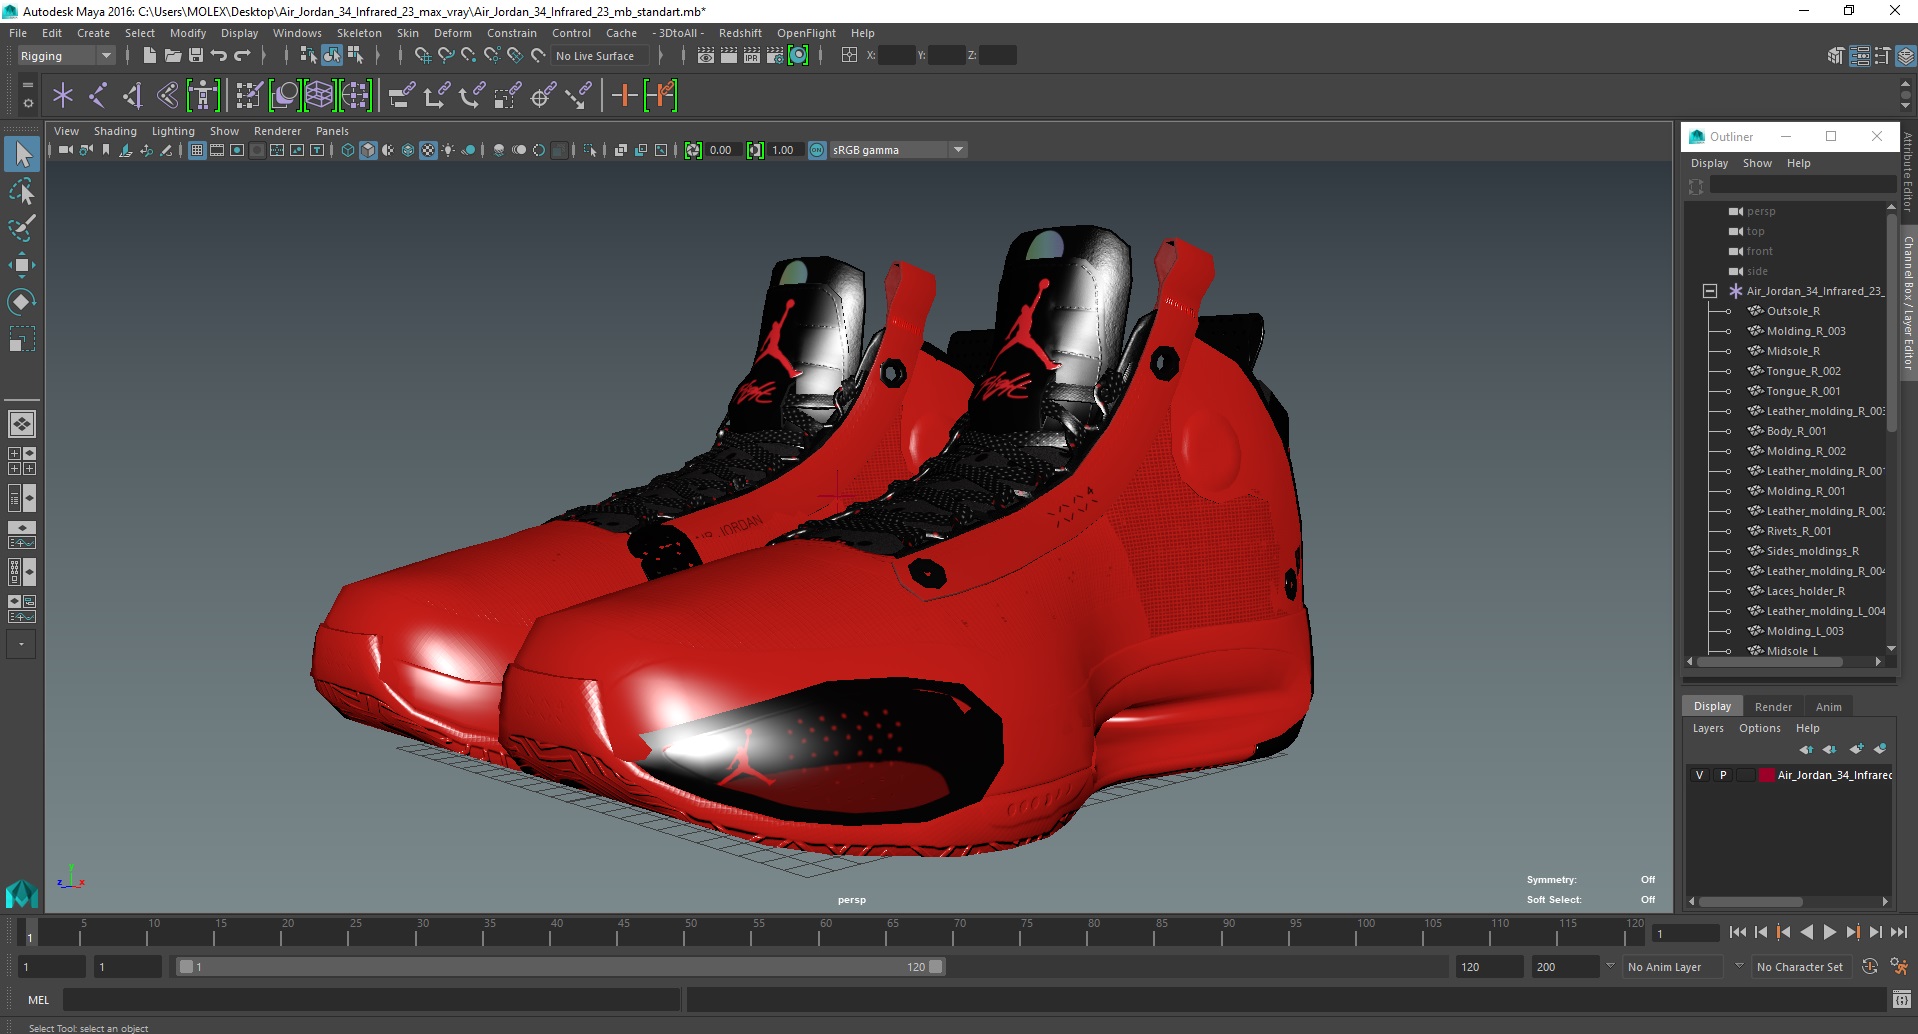Open the Rigging menu set dropdown
Screen dimensions: 1918x1034
pyautogui.click(x=66, y=56)
